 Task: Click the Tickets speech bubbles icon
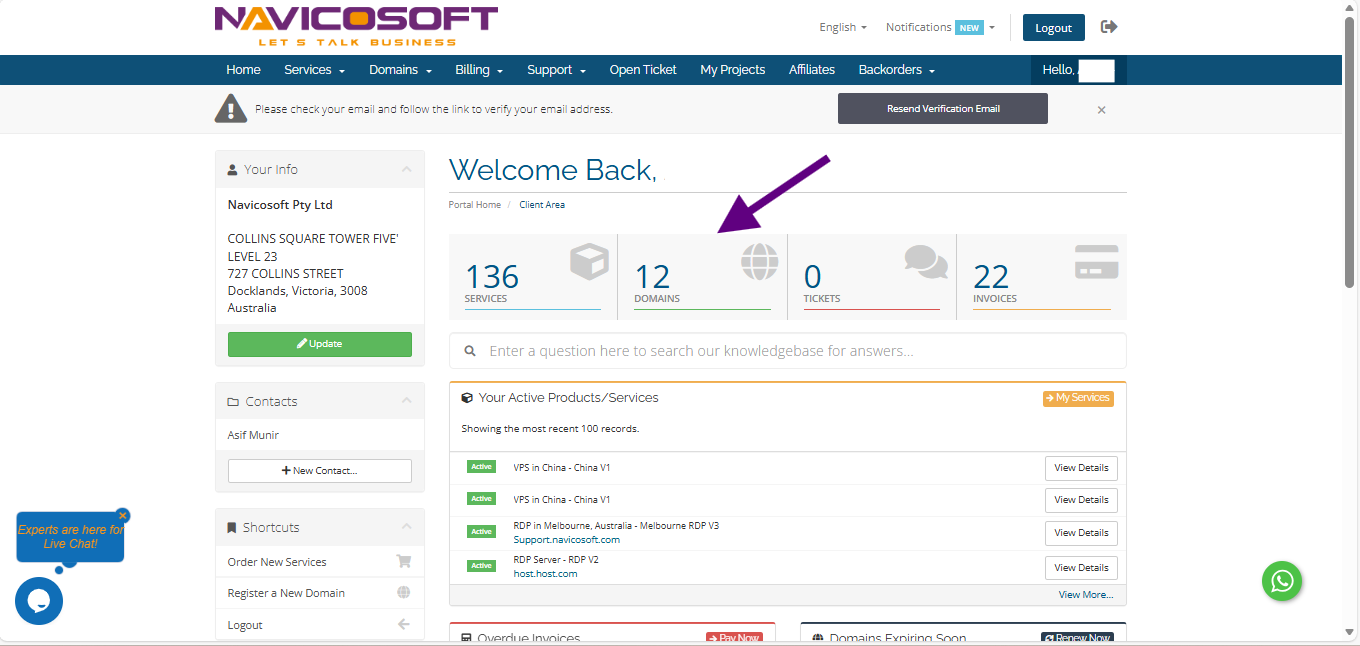pyautogui.click(x=926, y=262)
